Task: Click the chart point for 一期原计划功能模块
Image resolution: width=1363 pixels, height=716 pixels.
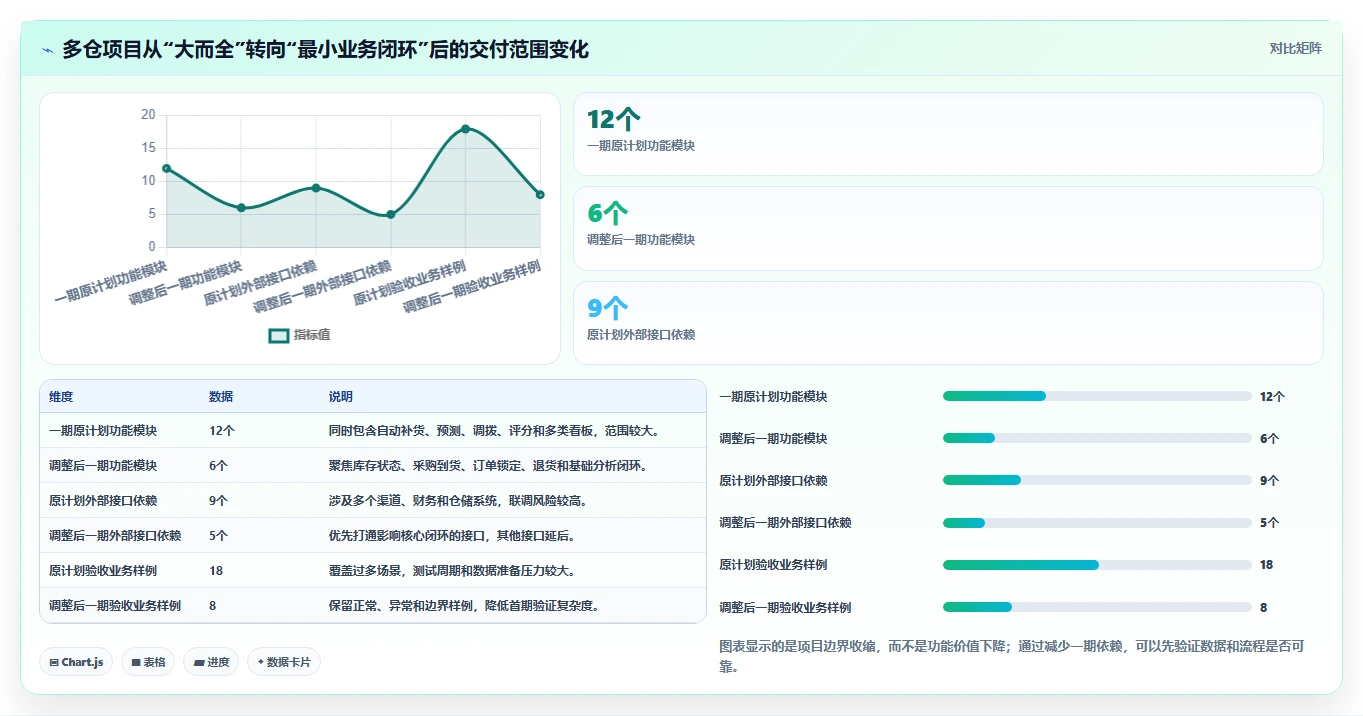Action: [x=166, y=168]
